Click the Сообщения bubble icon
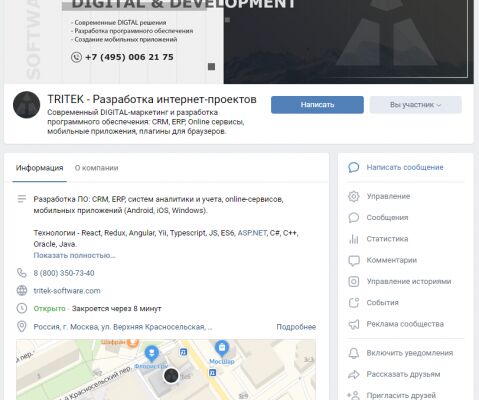This screenshot has height=400, width=479. tap(354, 218)
